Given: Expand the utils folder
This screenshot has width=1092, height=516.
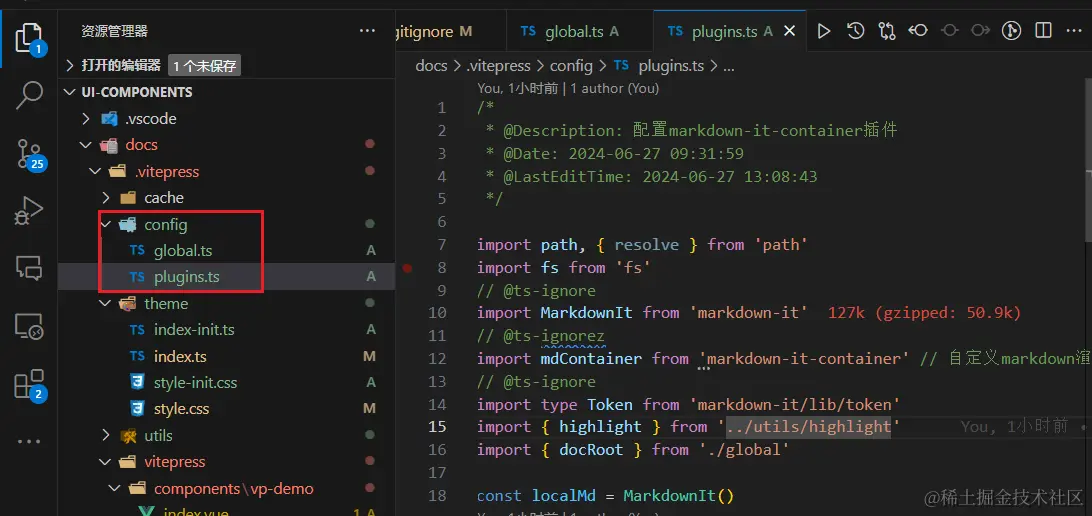Looking at the screenshot, I should tap(105, 435).
